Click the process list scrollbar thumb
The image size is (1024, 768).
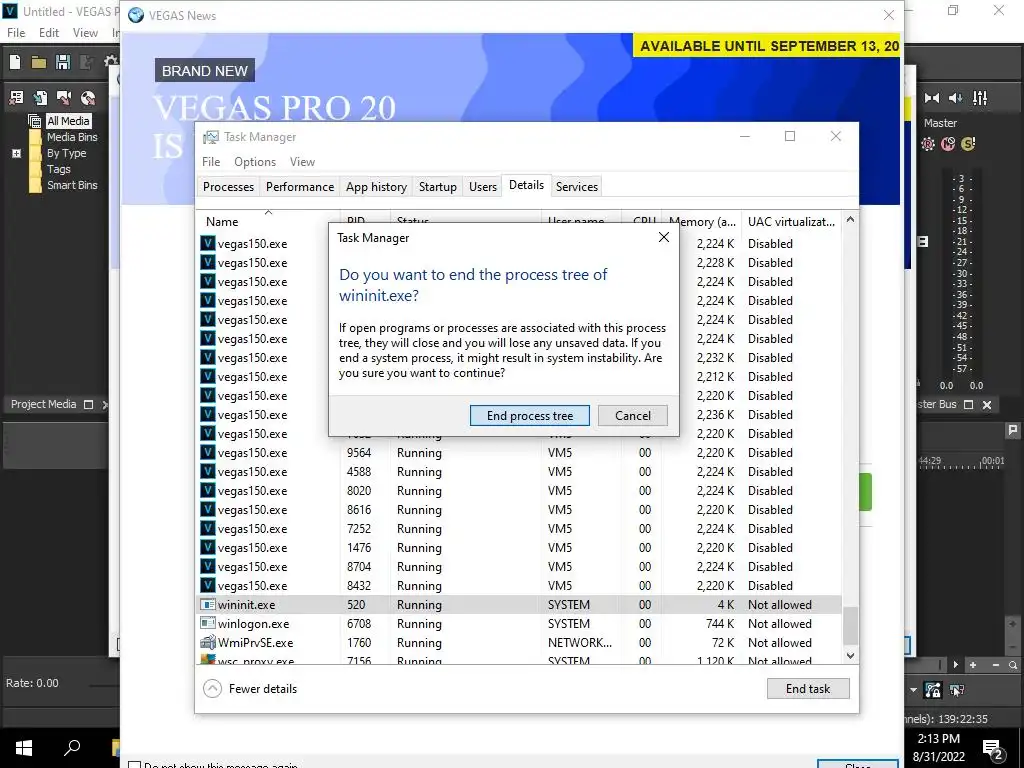click(x=850, y=625)
